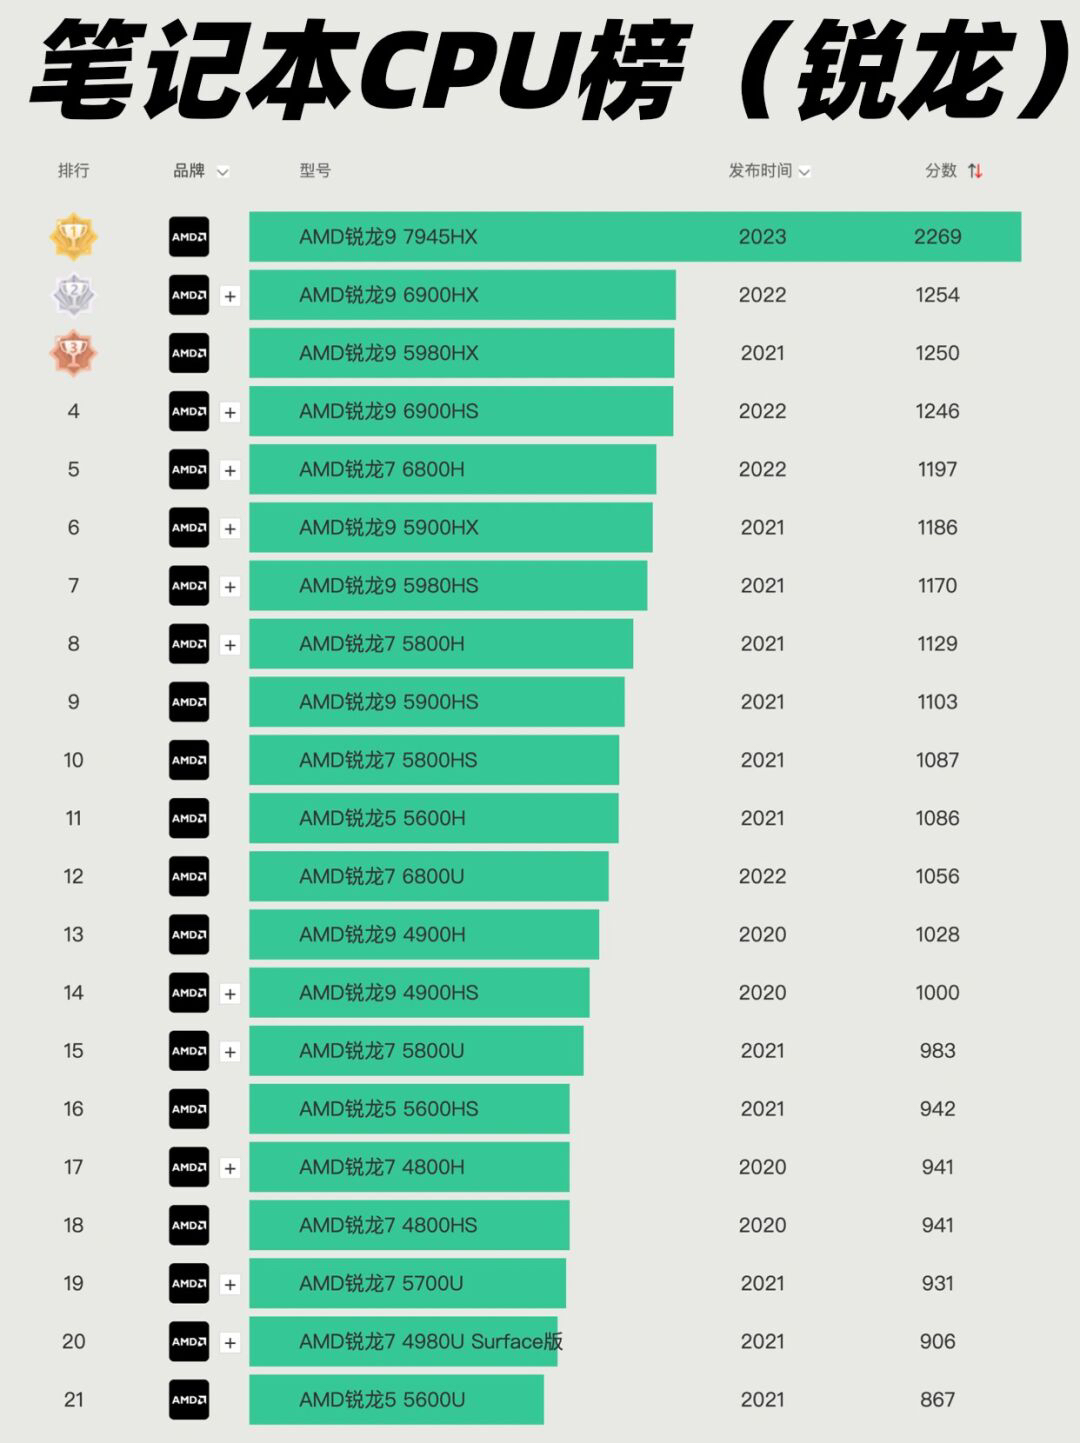The width and height of the screenshot is (1080, 1443).
Task: Expand the plus beside 锐龙7 6800H
Action: point(230,470)
